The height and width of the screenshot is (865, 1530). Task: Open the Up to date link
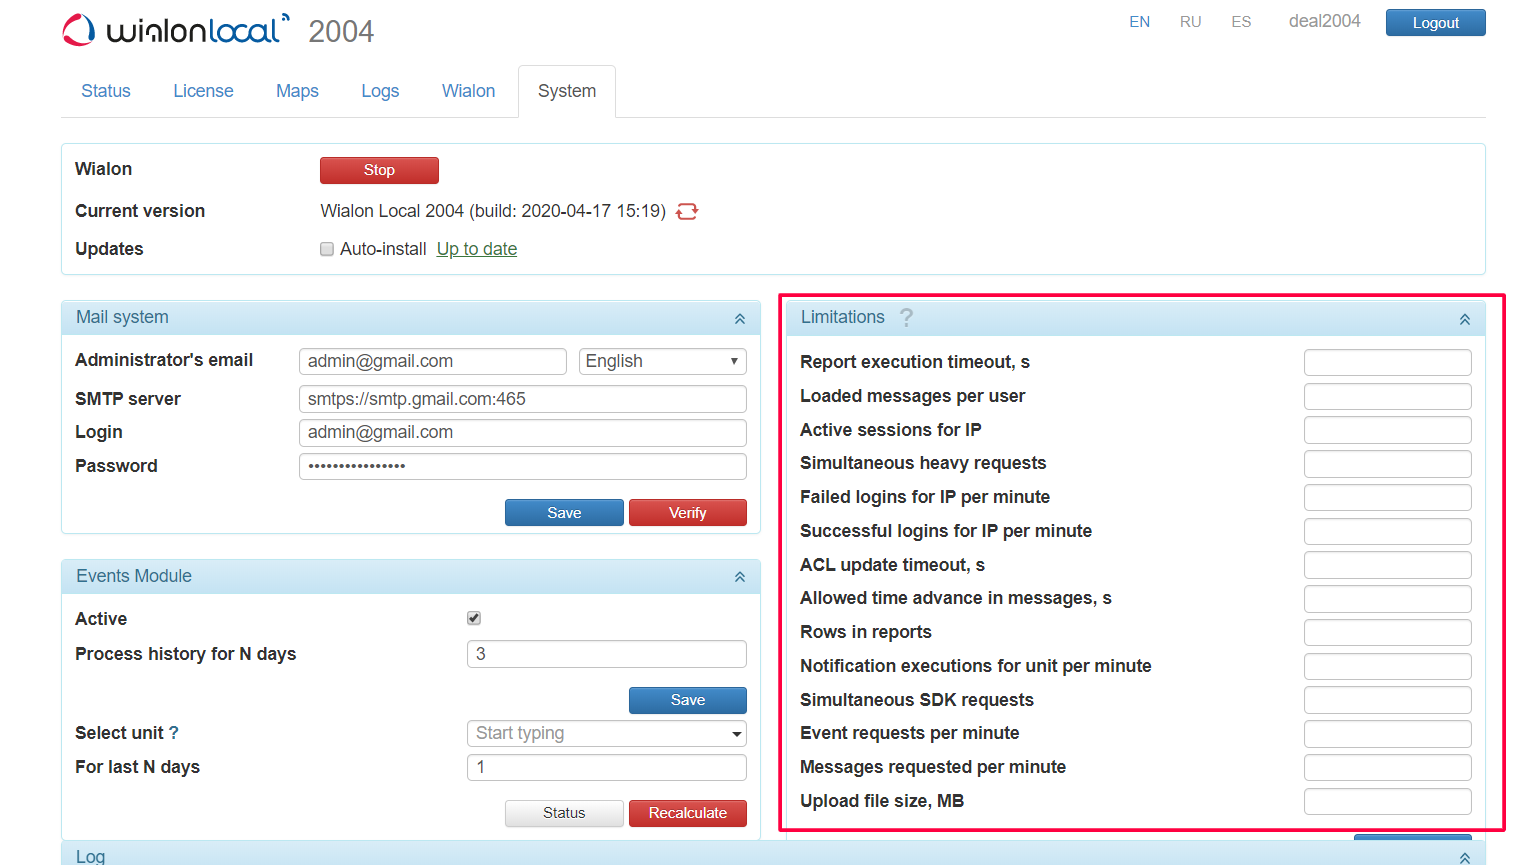tap(476, 248)
